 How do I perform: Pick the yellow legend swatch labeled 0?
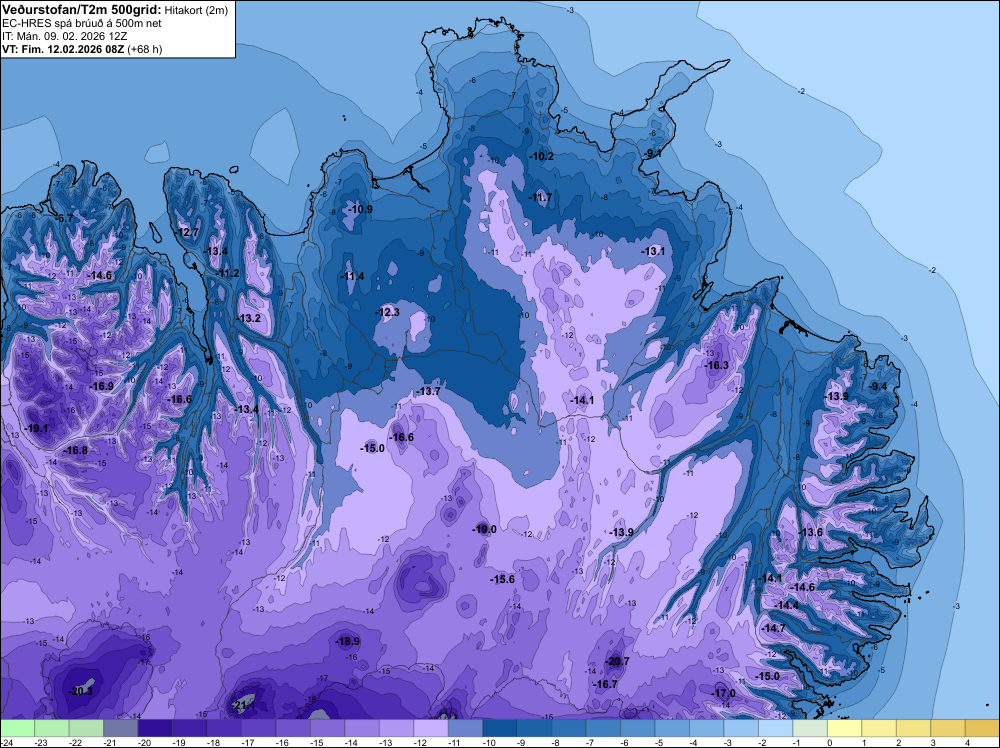pos(844,728)
